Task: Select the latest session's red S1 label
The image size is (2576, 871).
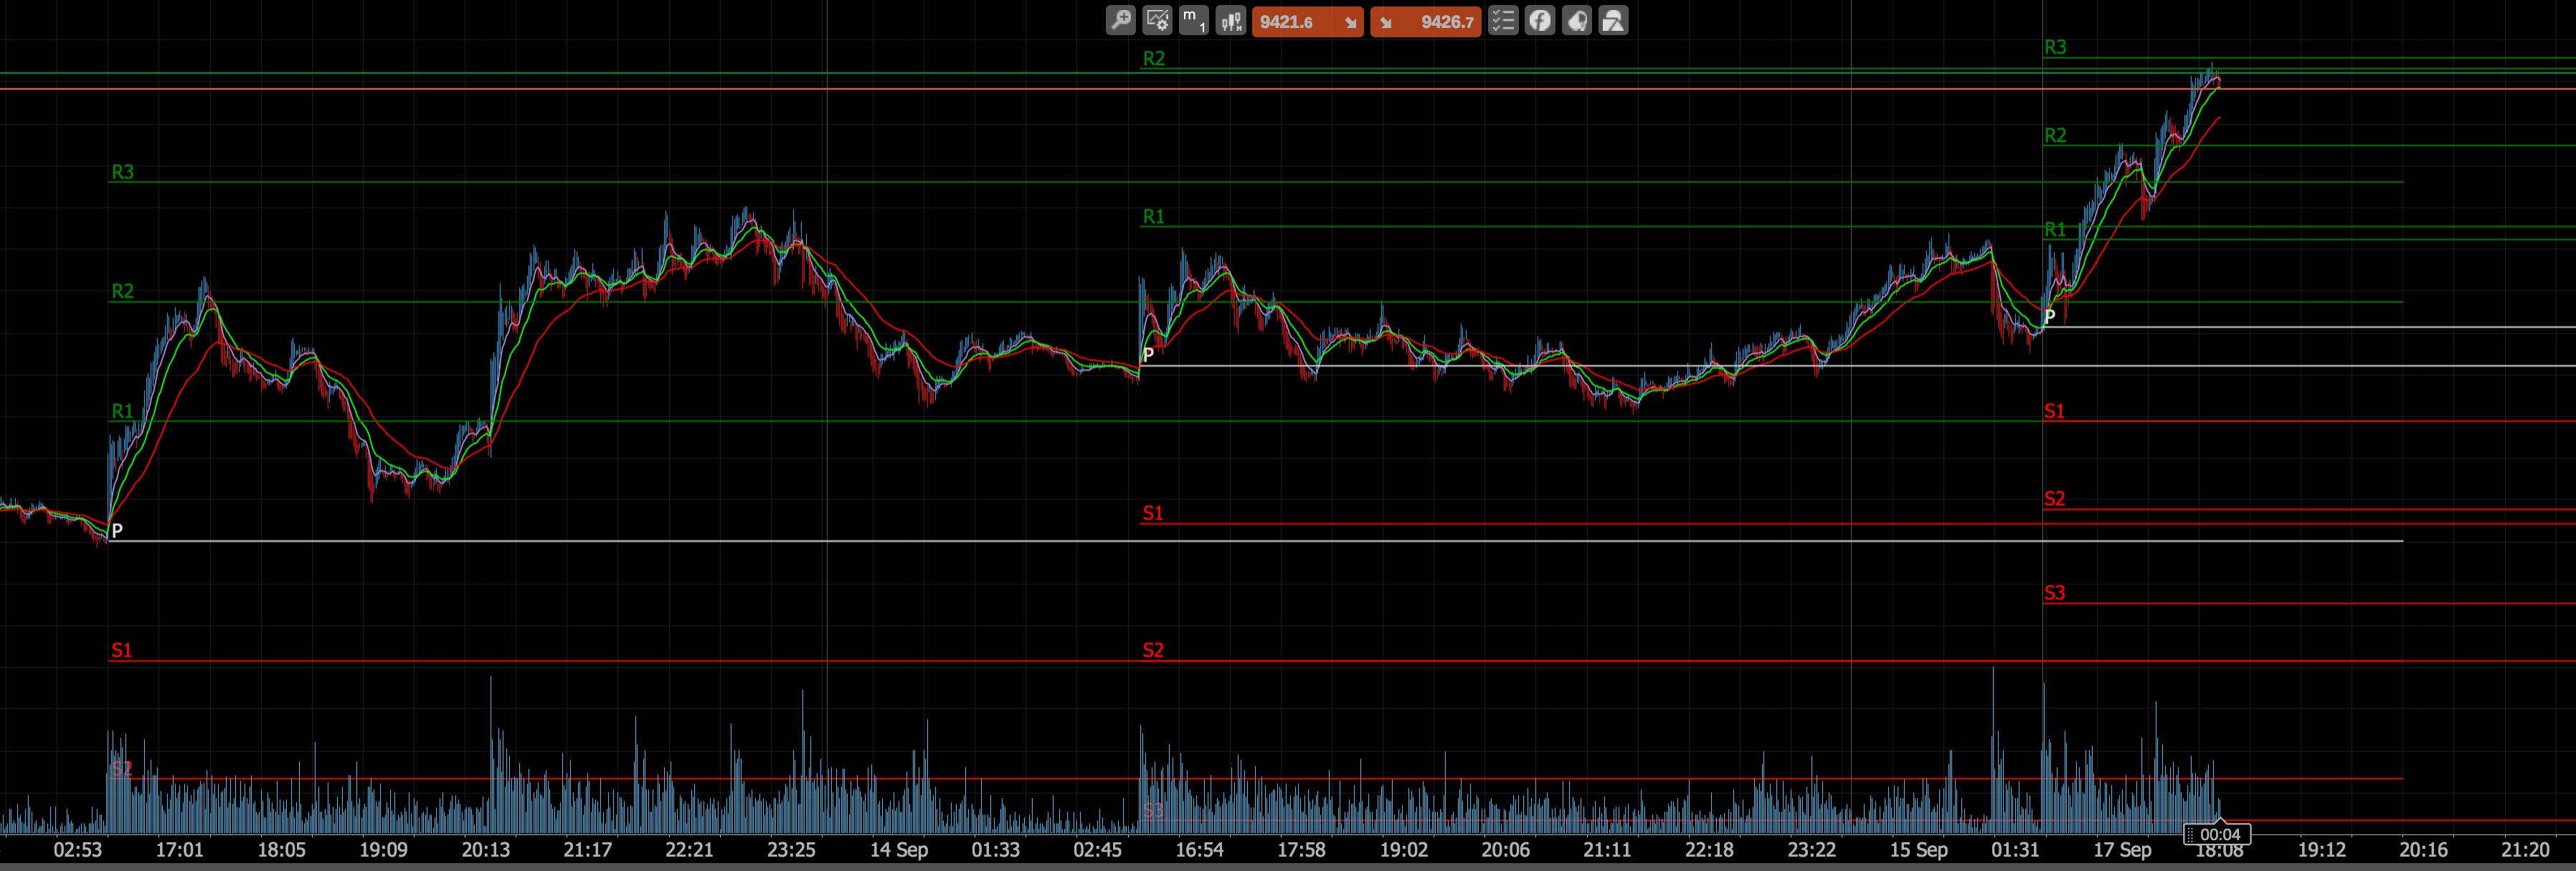Action: pyautogui.click(x=2055, y=412)
